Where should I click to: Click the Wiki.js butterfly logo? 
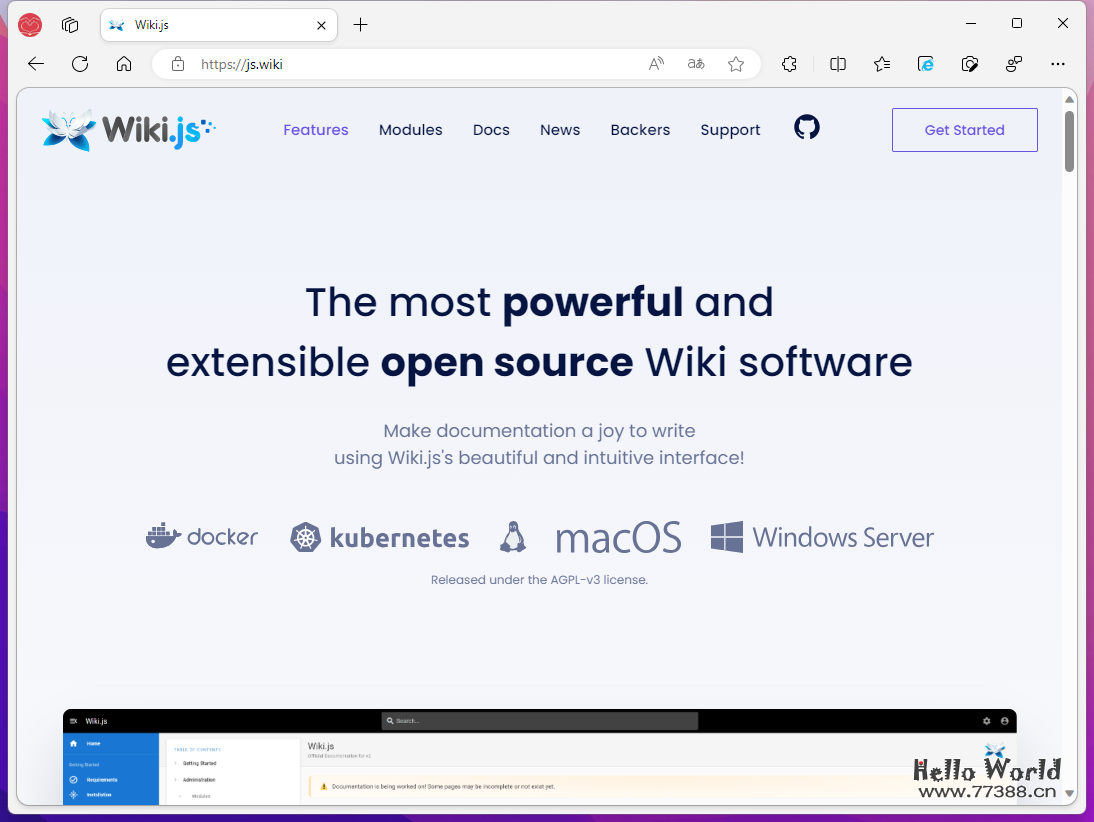pos(64,129)
